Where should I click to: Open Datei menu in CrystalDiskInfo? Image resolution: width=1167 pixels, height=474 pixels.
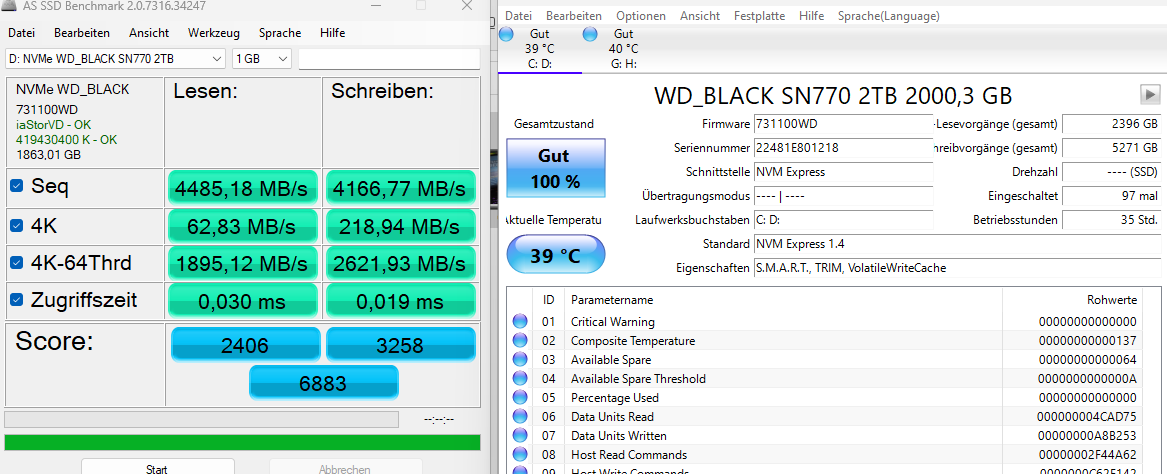[518, 16]
